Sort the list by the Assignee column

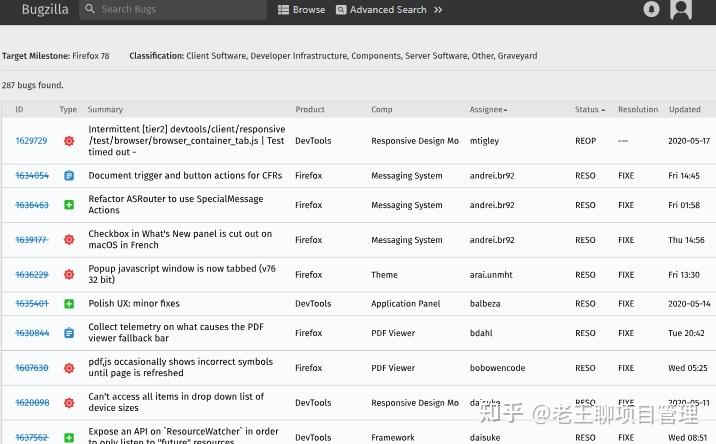click(488, 109)
